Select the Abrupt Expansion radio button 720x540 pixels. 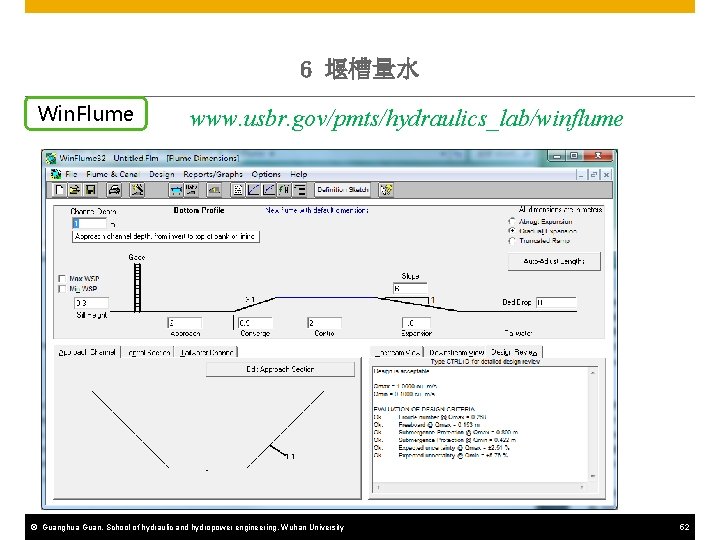point(512,221)
